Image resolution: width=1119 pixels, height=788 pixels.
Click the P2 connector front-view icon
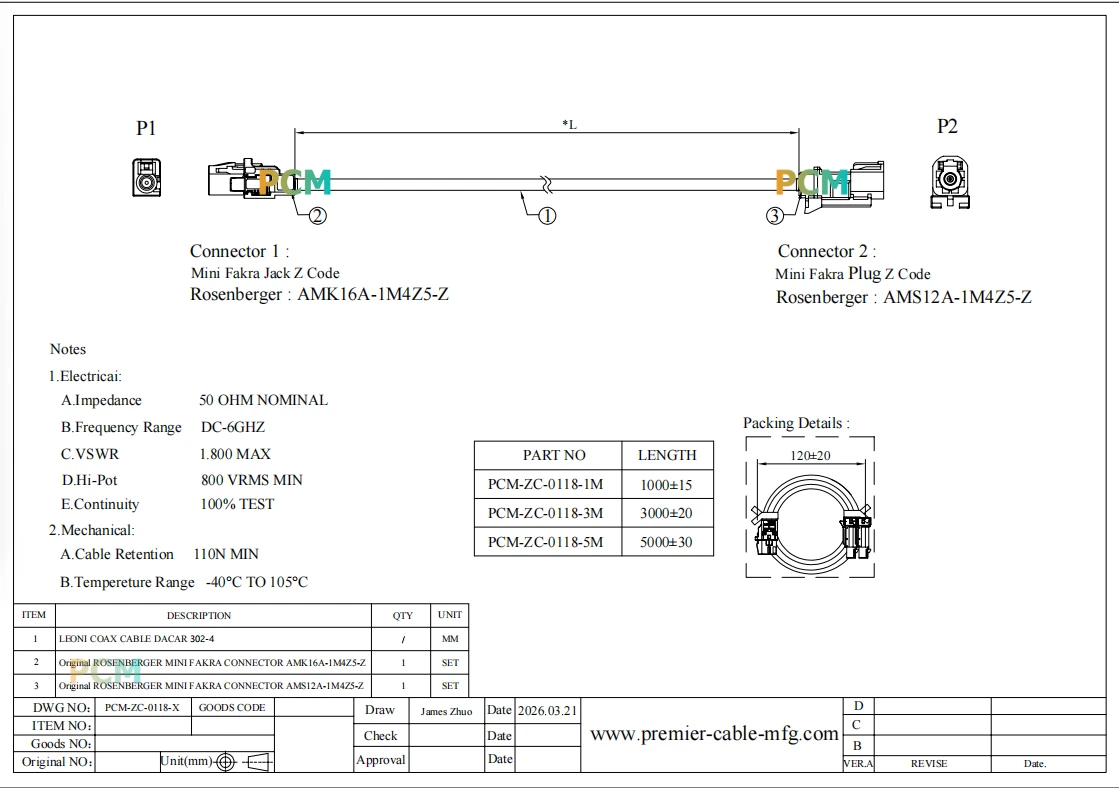point(950,181)
